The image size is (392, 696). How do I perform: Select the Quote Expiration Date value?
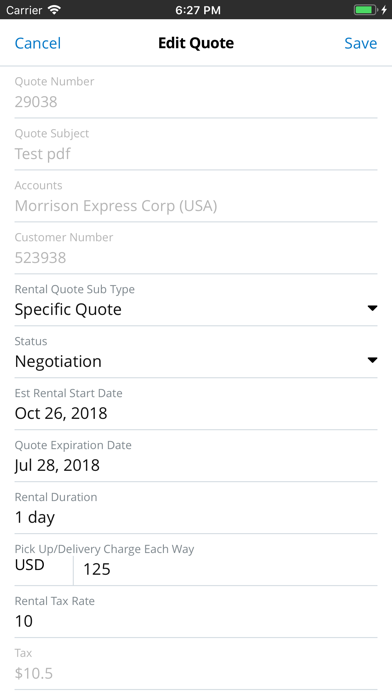(57, 465)
